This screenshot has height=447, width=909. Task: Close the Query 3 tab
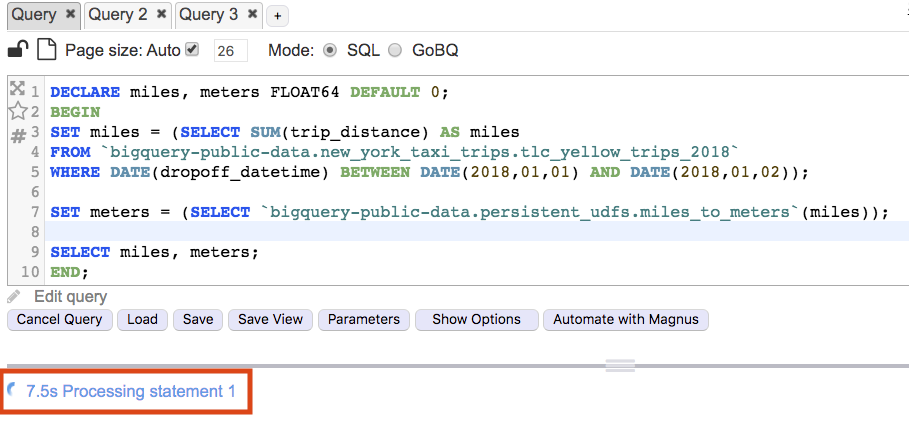click(253, 14)
